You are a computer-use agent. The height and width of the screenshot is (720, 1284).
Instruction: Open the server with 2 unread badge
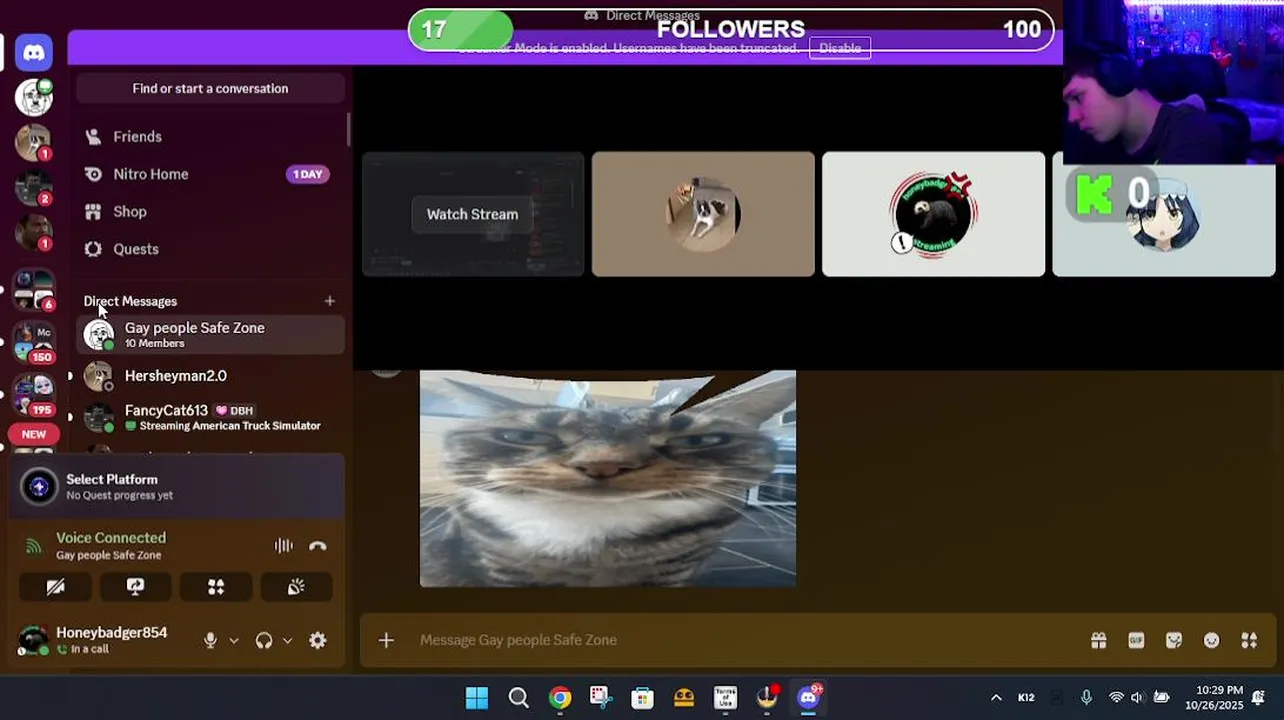[x=34, y=187]
